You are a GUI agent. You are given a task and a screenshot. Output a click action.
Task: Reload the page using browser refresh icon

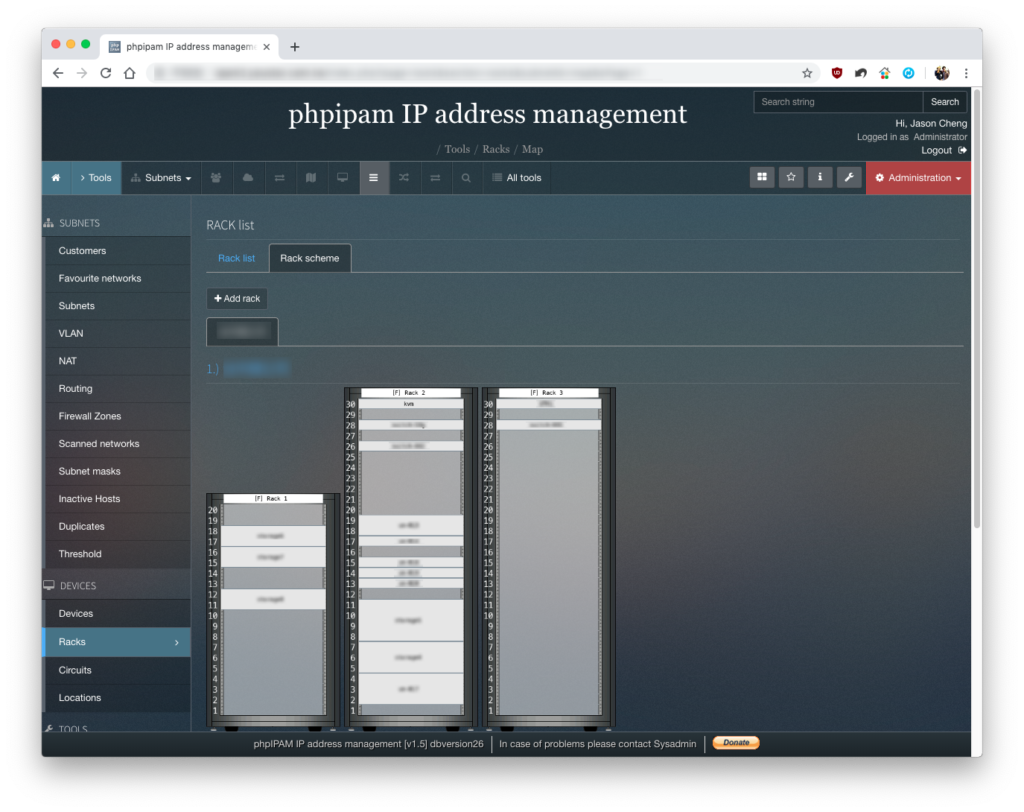click(106, 73)
